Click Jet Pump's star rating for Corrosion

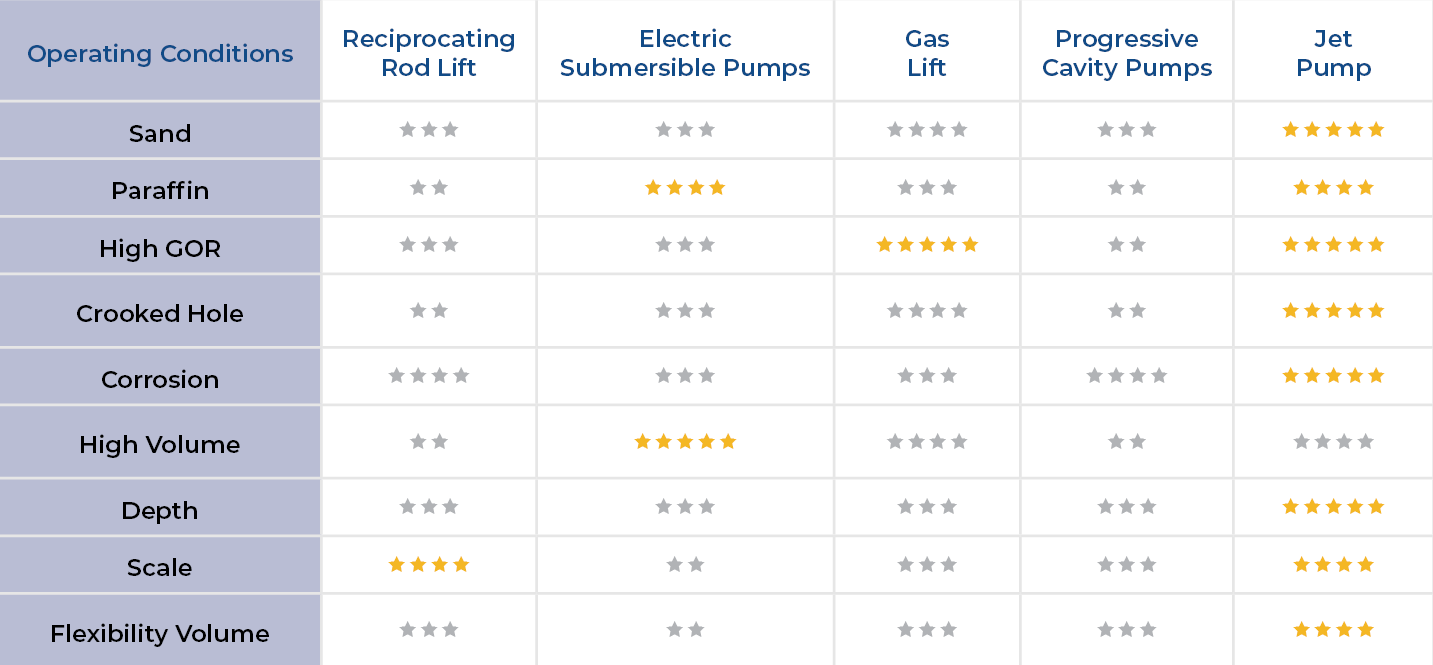tap(1333, 376)
